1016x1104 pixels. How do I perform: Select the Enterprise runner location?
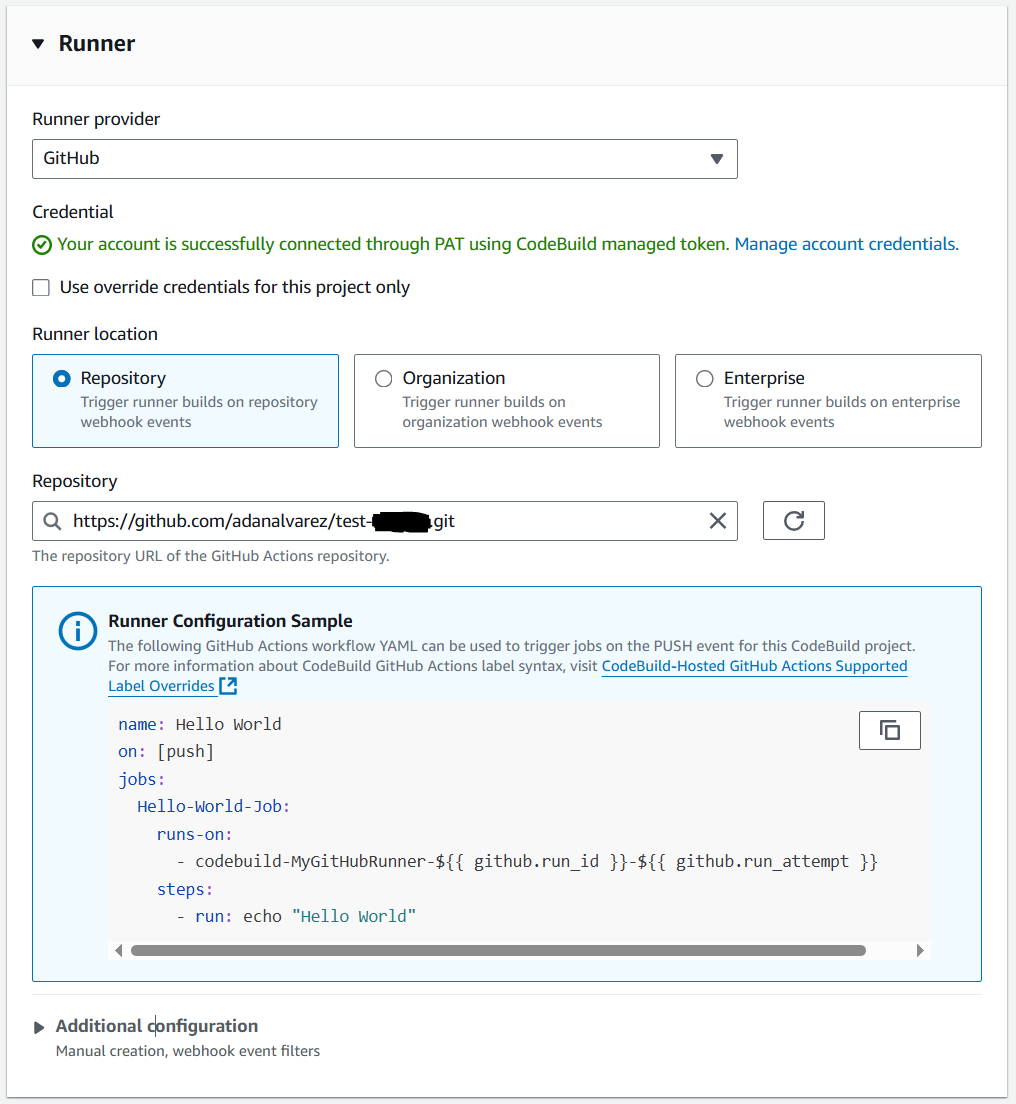[x=828, y=401]
